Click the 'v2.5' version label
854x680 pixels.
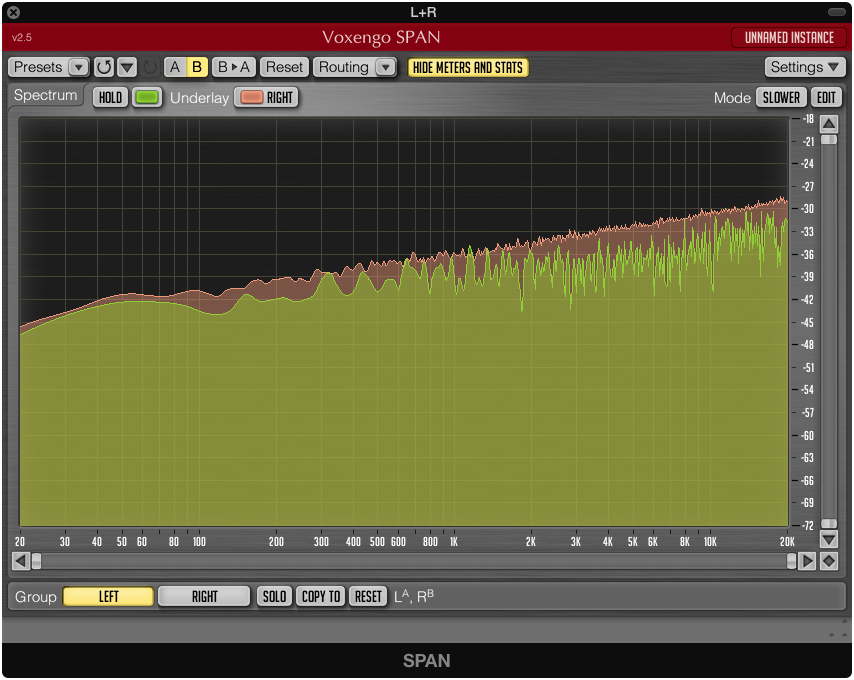(x=22, y=38)
